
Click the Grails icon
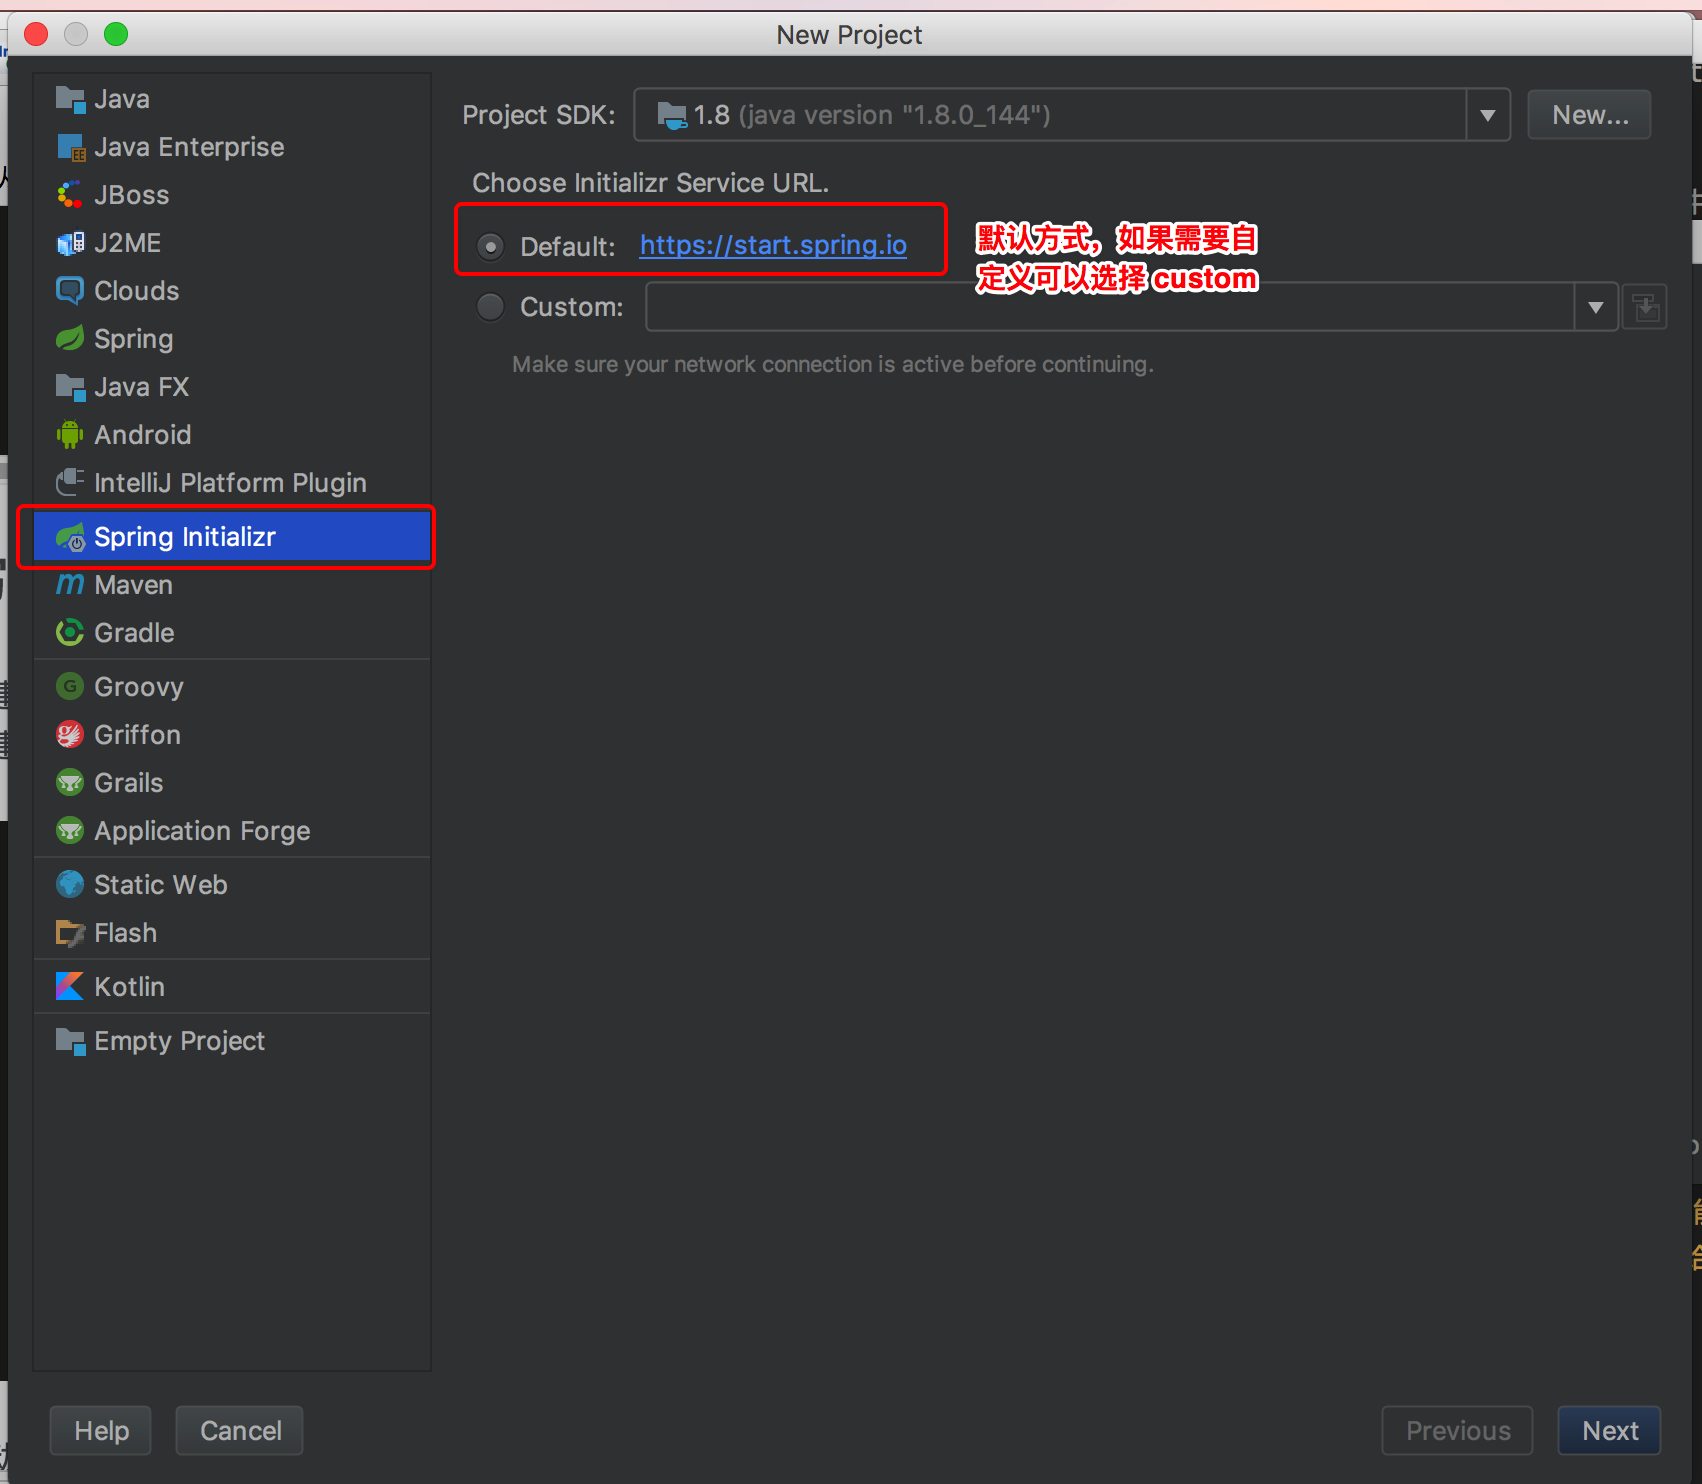click(70, 783)
